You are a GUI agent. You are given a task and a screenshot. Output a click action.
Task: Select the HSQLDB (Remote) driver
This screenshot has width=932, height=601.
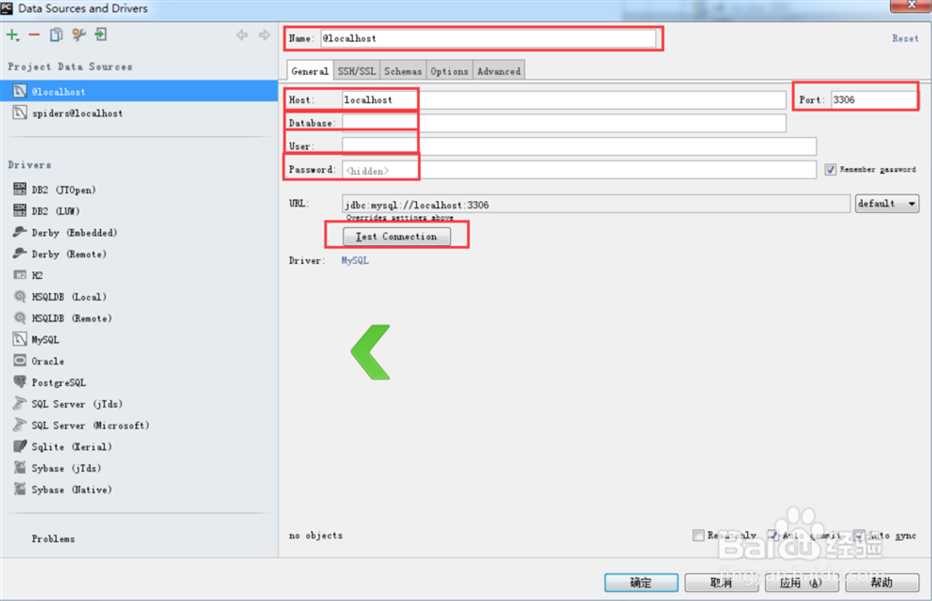click(71, 318)
